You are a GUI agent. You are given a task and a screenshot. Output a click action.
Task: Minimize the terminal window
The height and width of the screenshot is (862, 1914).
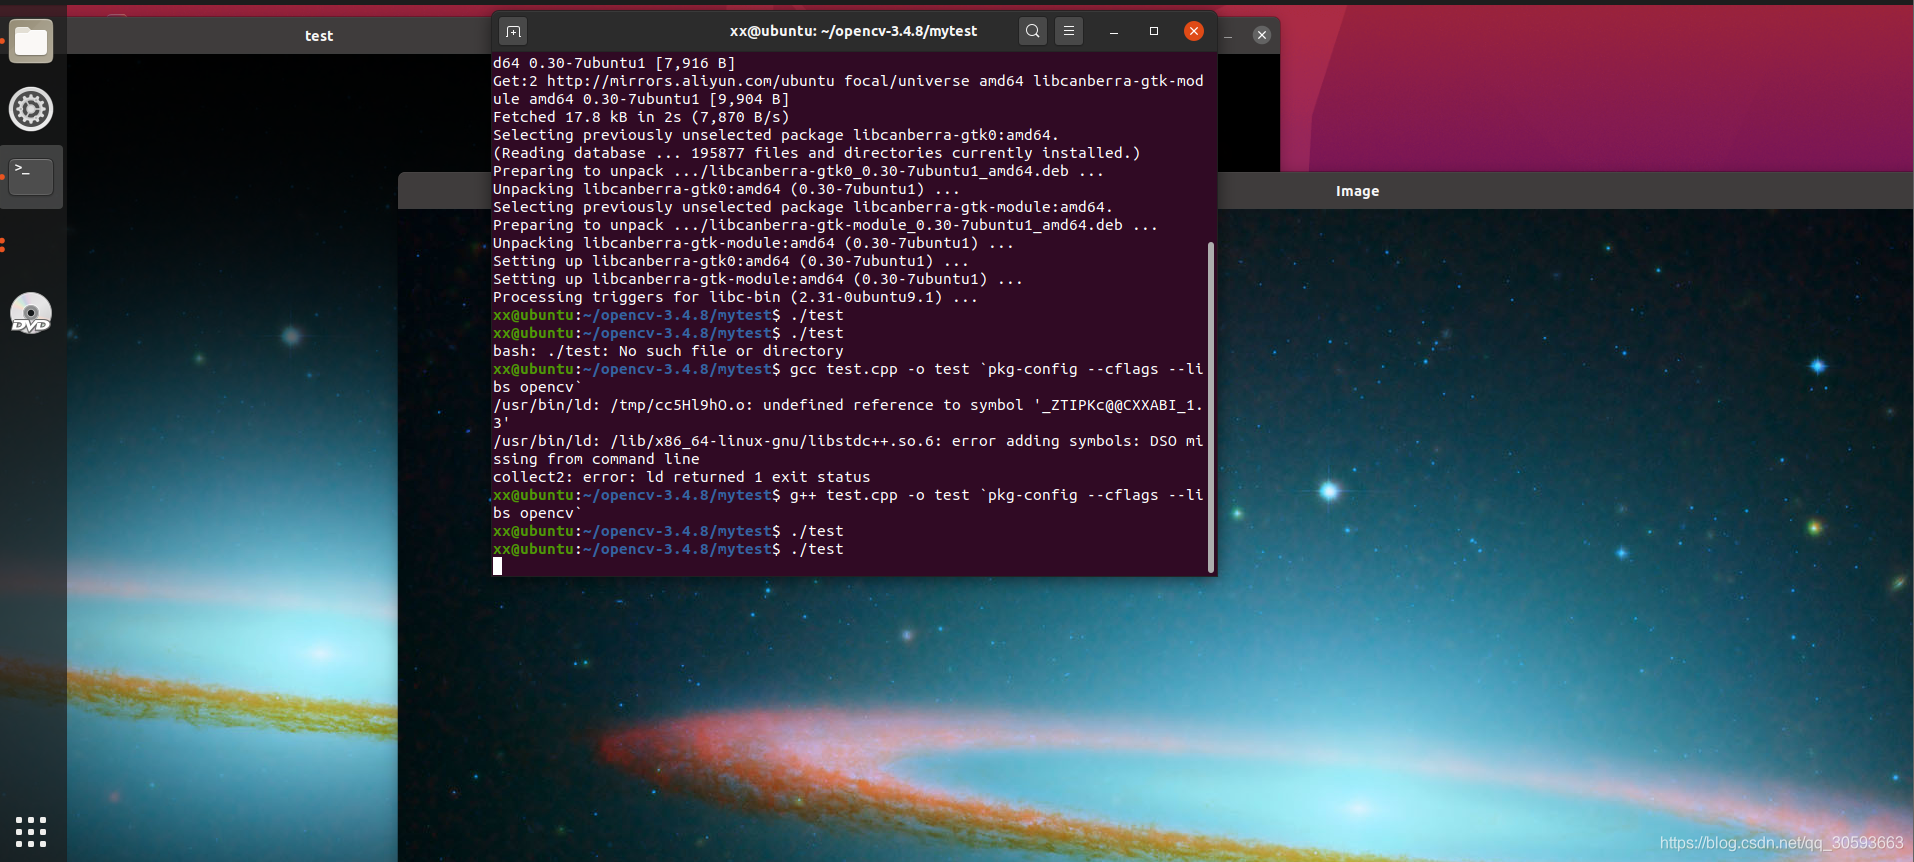coord(1113,31)
